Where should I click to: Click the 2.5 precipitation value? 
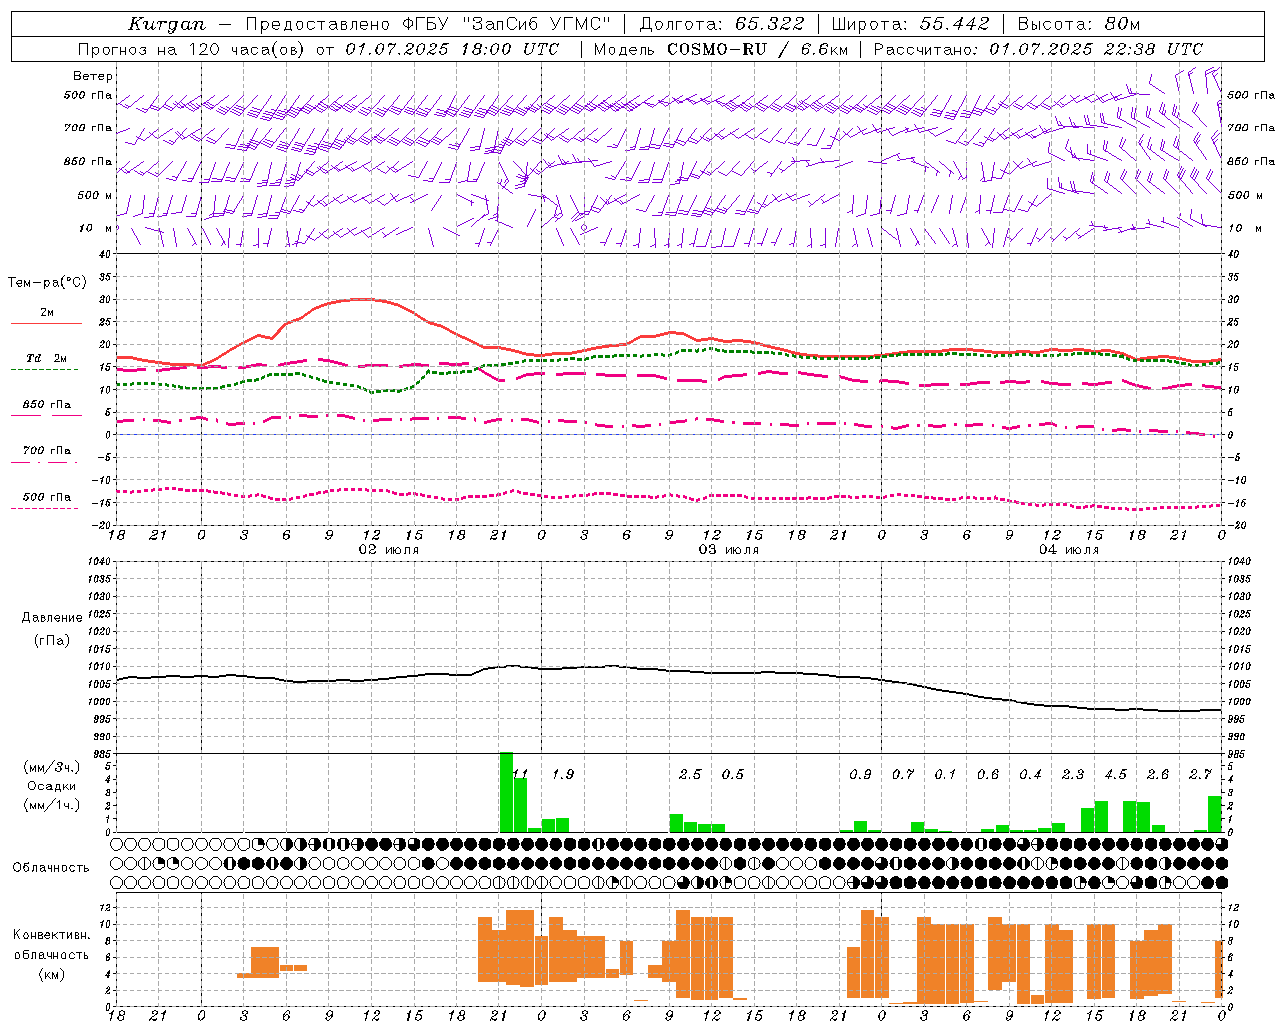click(x=690, y=774)
